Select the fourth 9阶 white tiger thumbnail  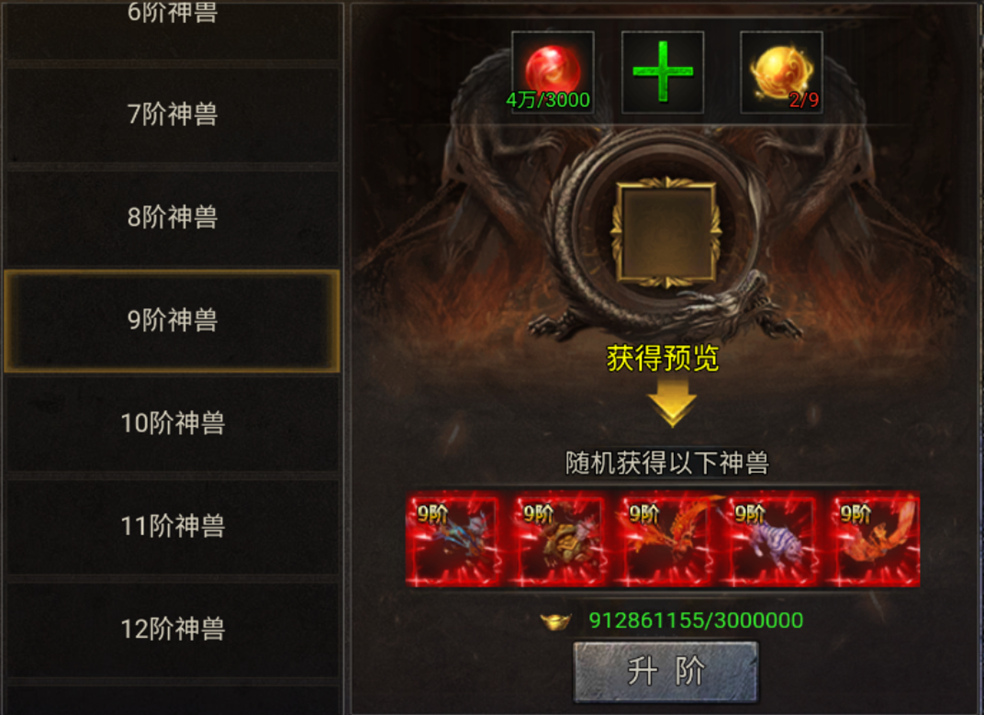(x=769, y=539)
